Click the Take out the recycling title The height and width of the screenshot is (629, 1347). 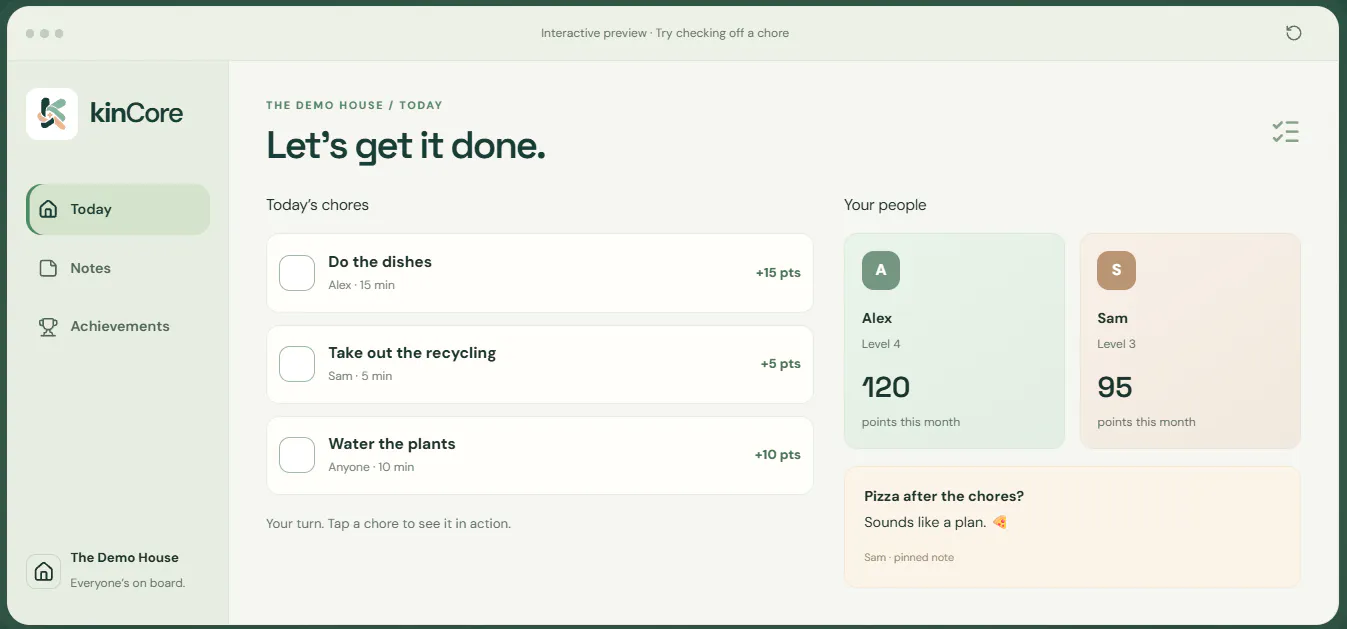pos(412,353)
